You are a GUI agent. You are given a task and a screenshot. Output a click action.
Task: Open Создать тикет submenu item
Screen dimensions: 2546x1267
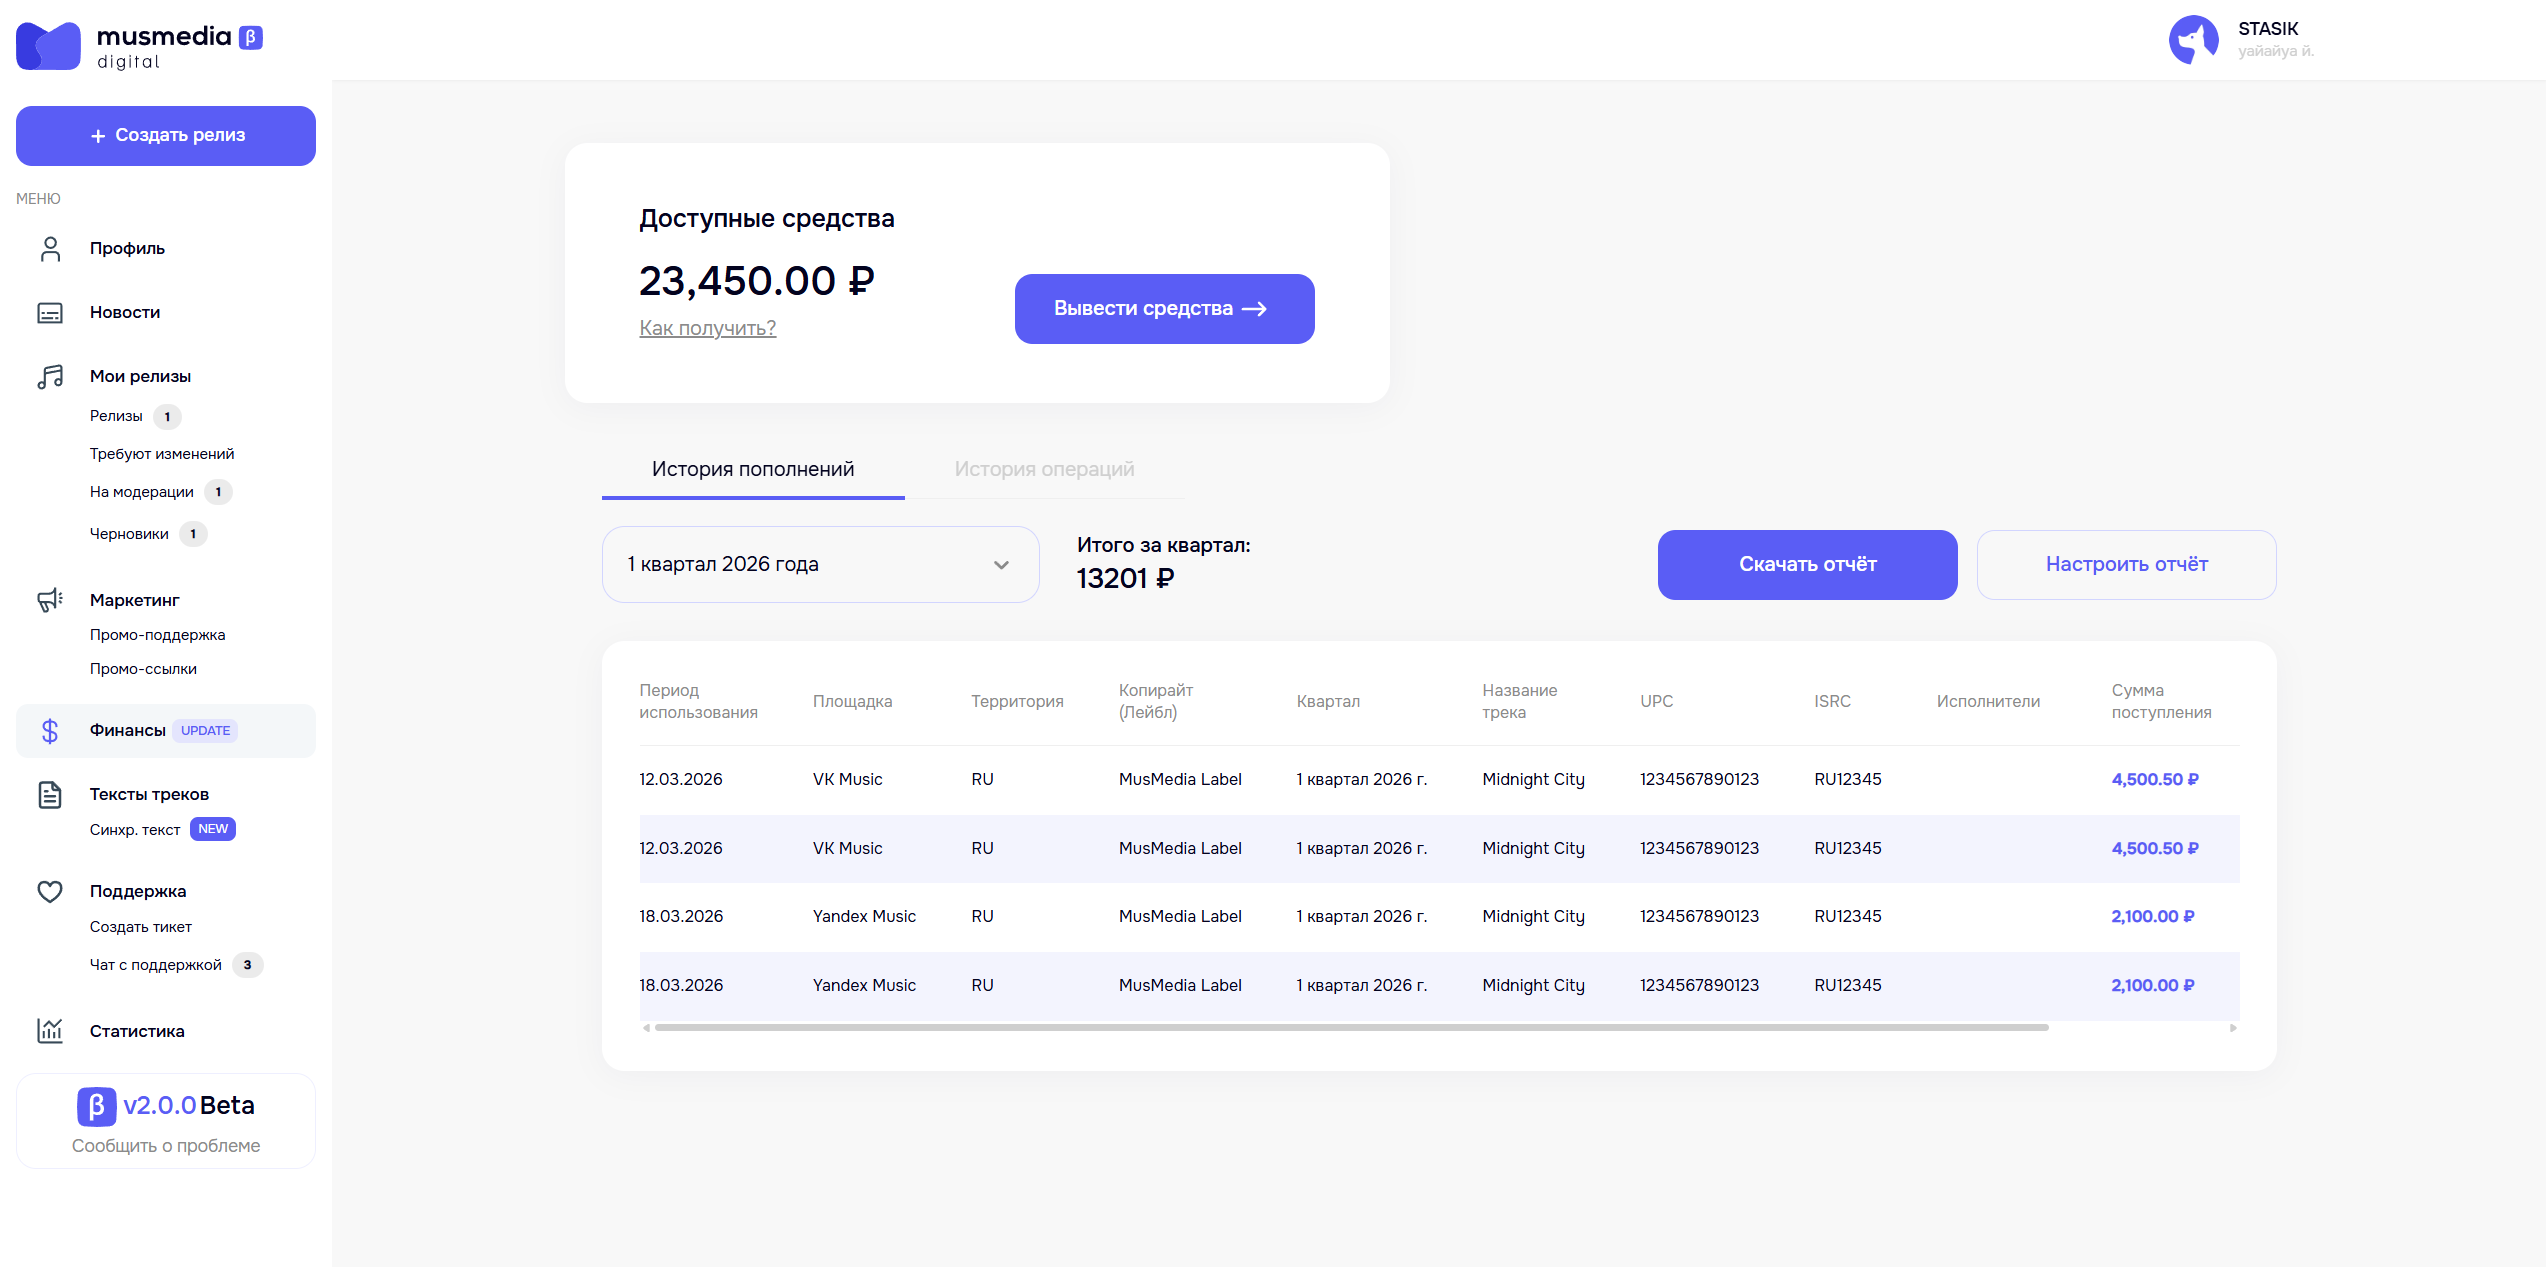tap(141, 927)
